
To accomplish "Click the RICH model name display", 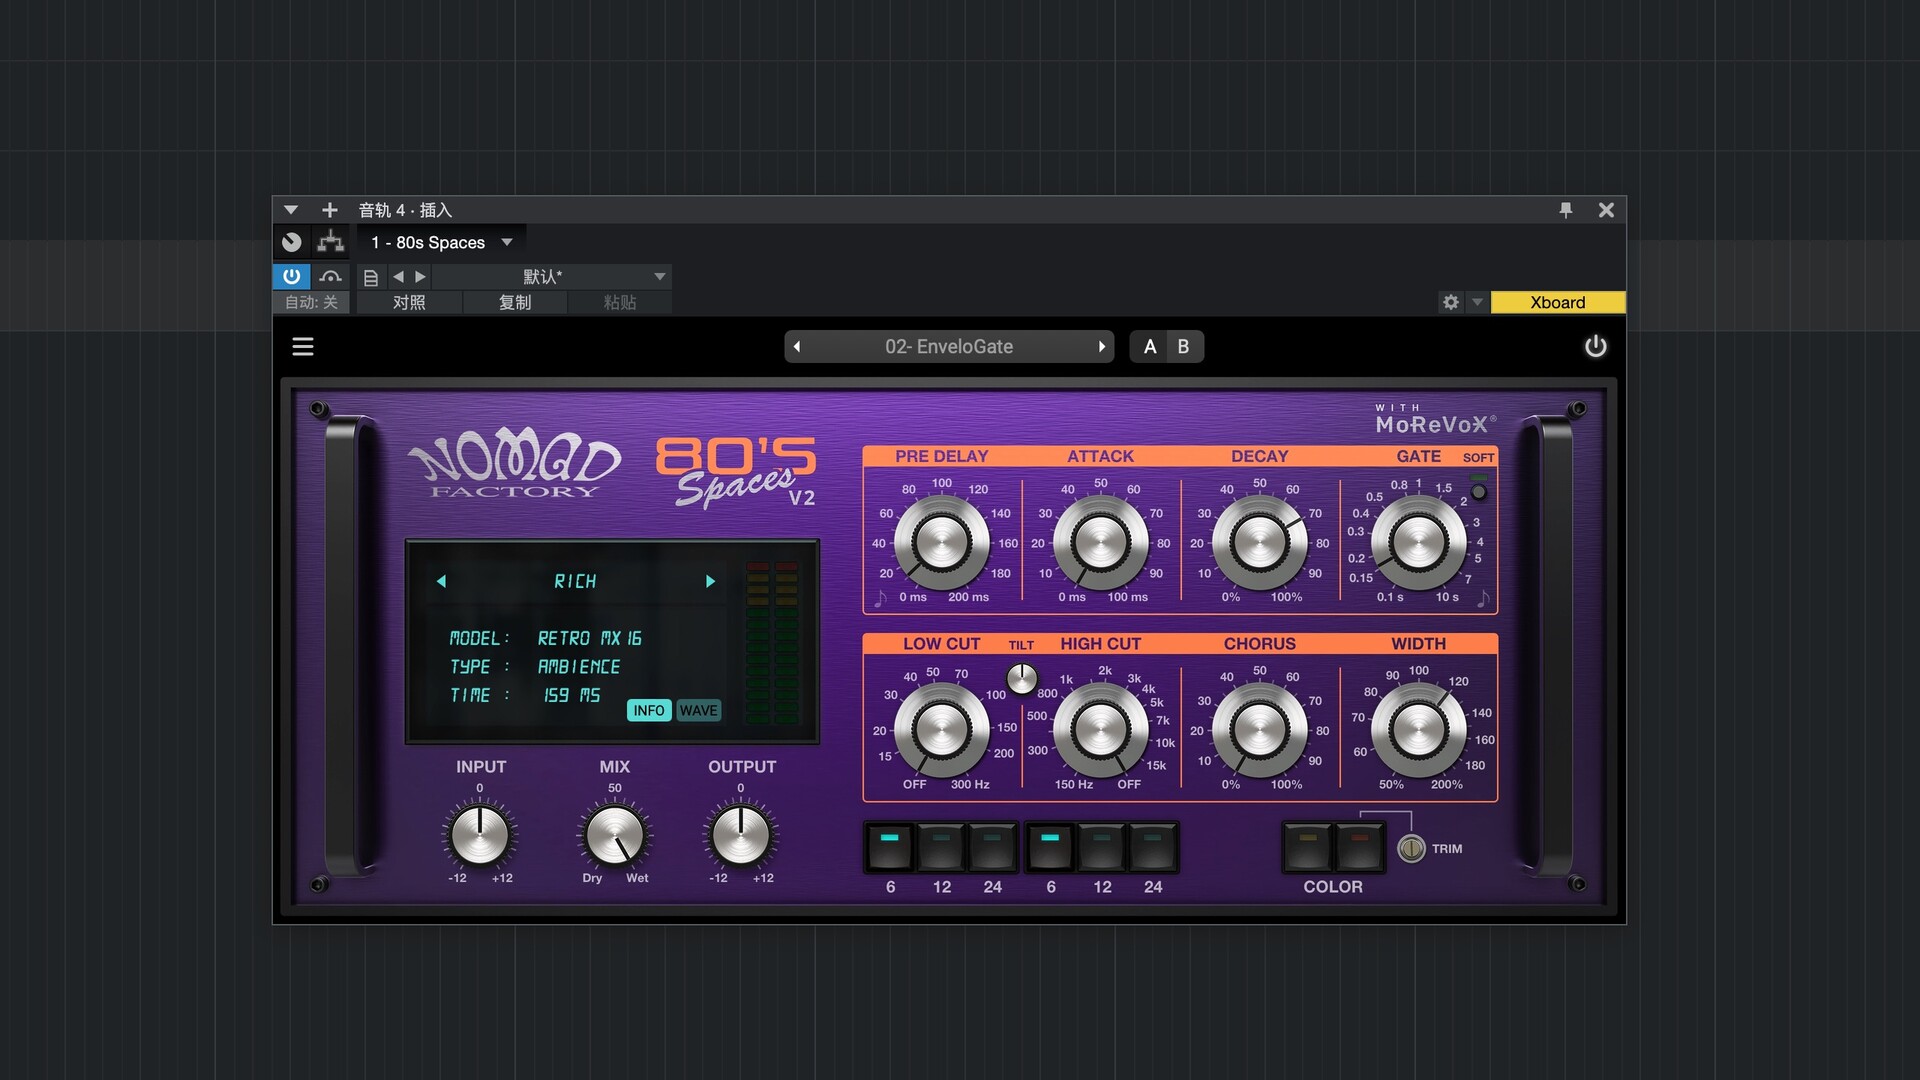I will [575, 581].
